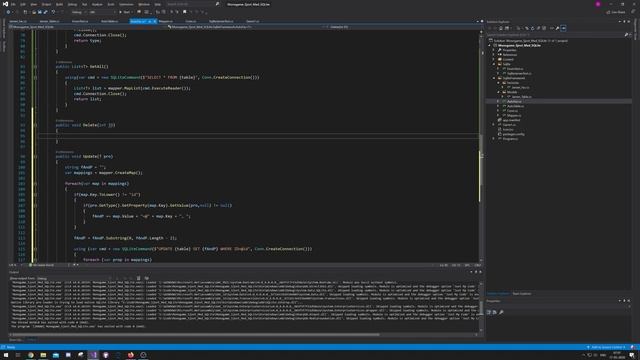The image size is (640, 360).
Task: Toggle auto-hide pin on Solution Explorer
Action: [624, 22]
